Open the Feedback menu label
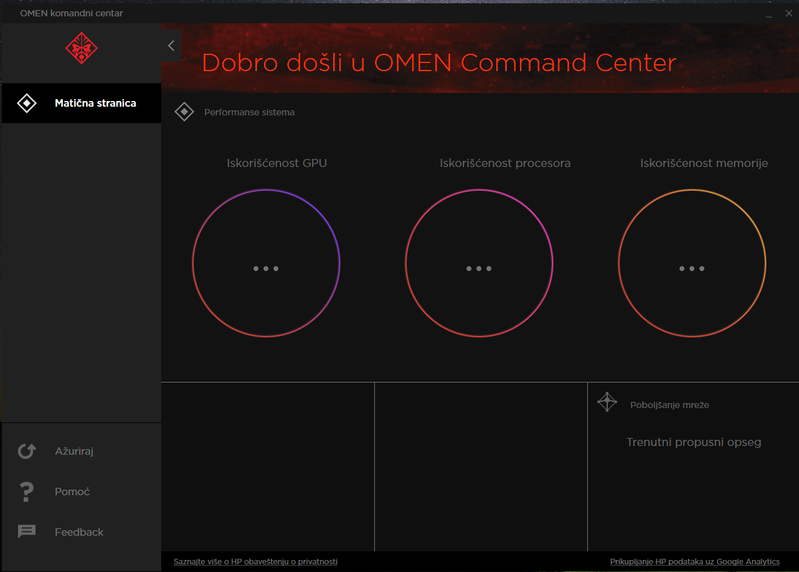The image size is (799, 572). 79,532
